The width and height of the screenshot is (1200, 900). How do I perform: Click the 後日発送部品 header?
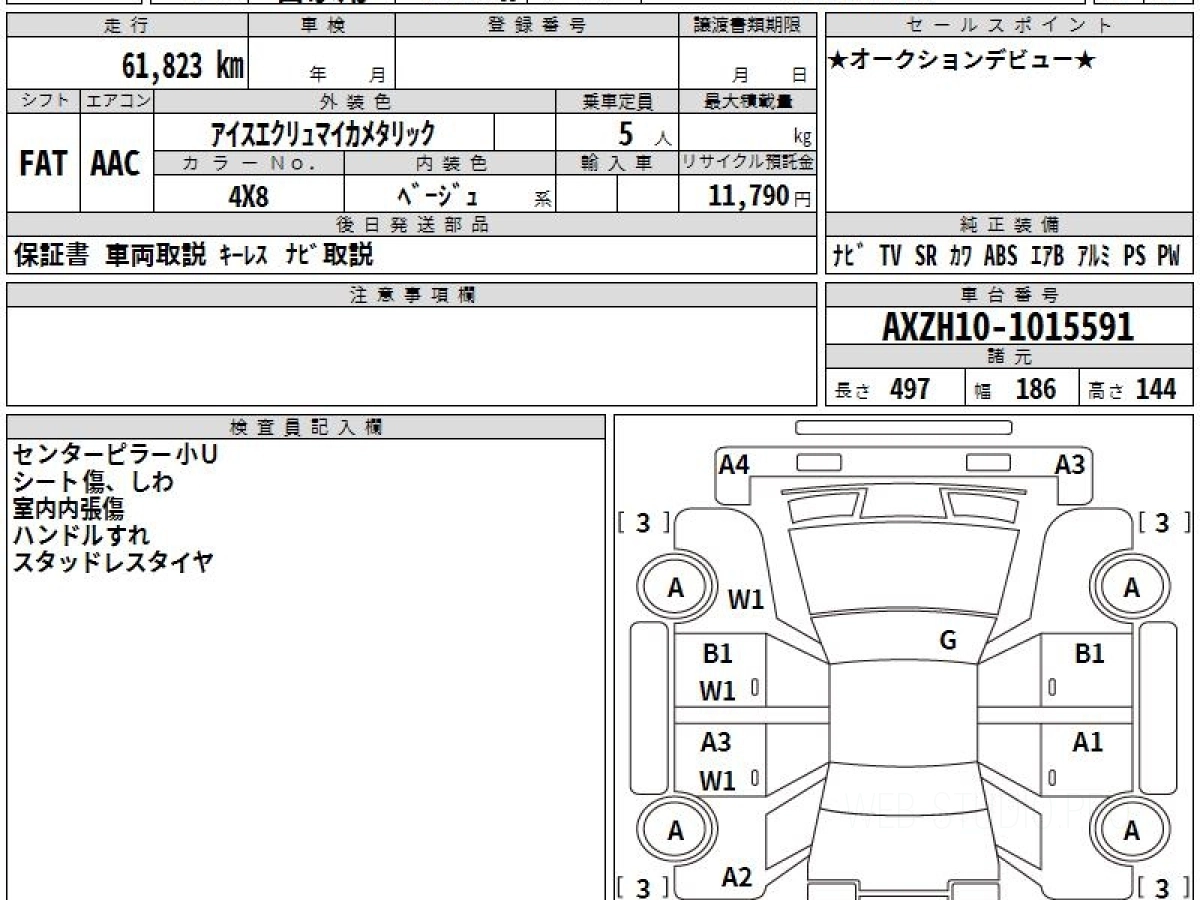[x=412, y=225]
